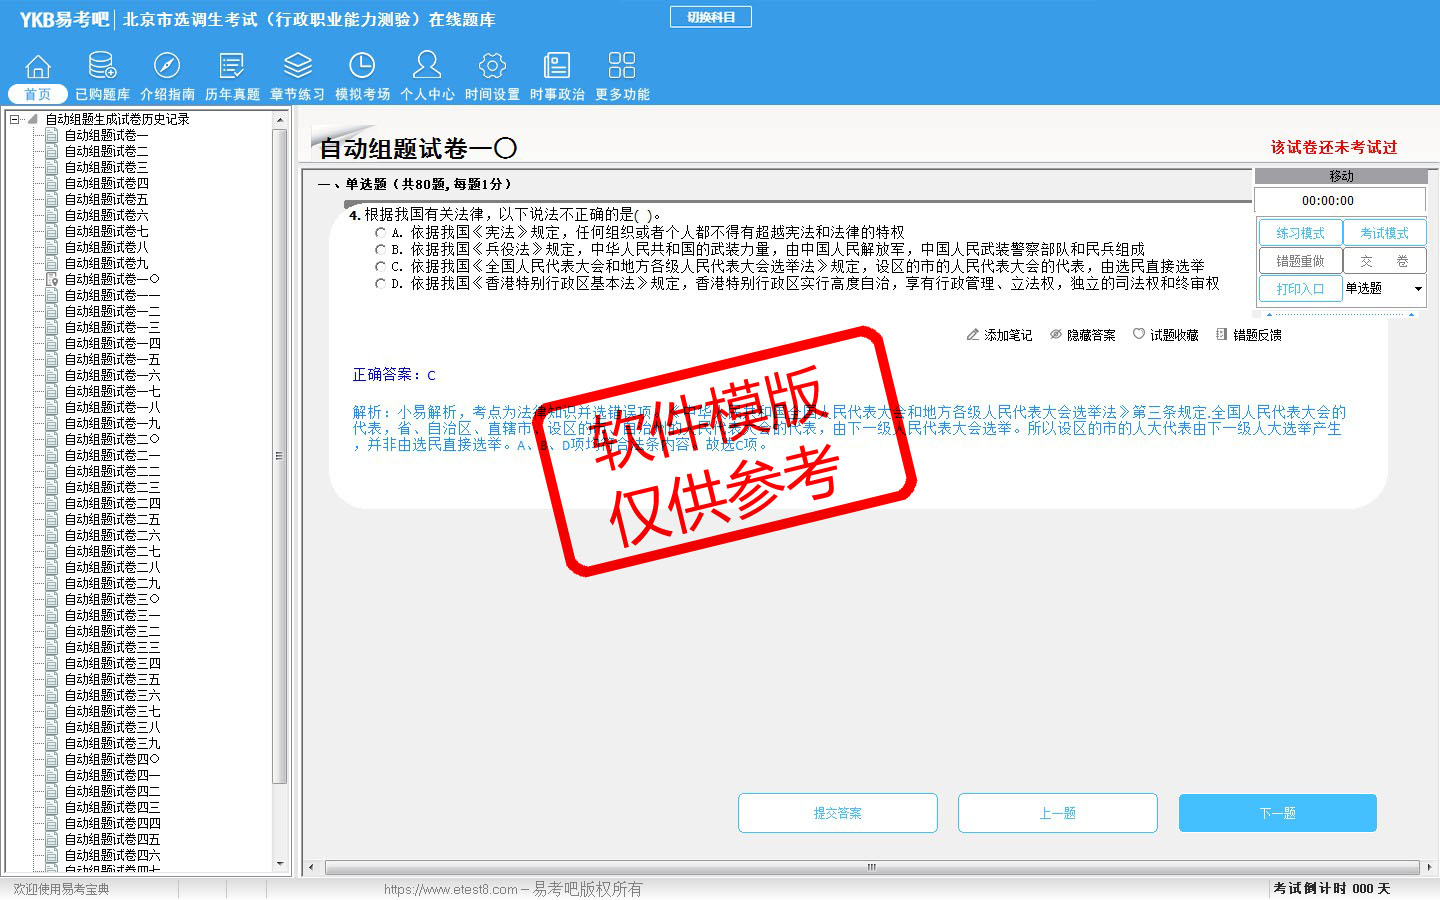Select 自动组题试卷二五 in the tree
Screen dimensions: 1440x900
tap(112, 519)
